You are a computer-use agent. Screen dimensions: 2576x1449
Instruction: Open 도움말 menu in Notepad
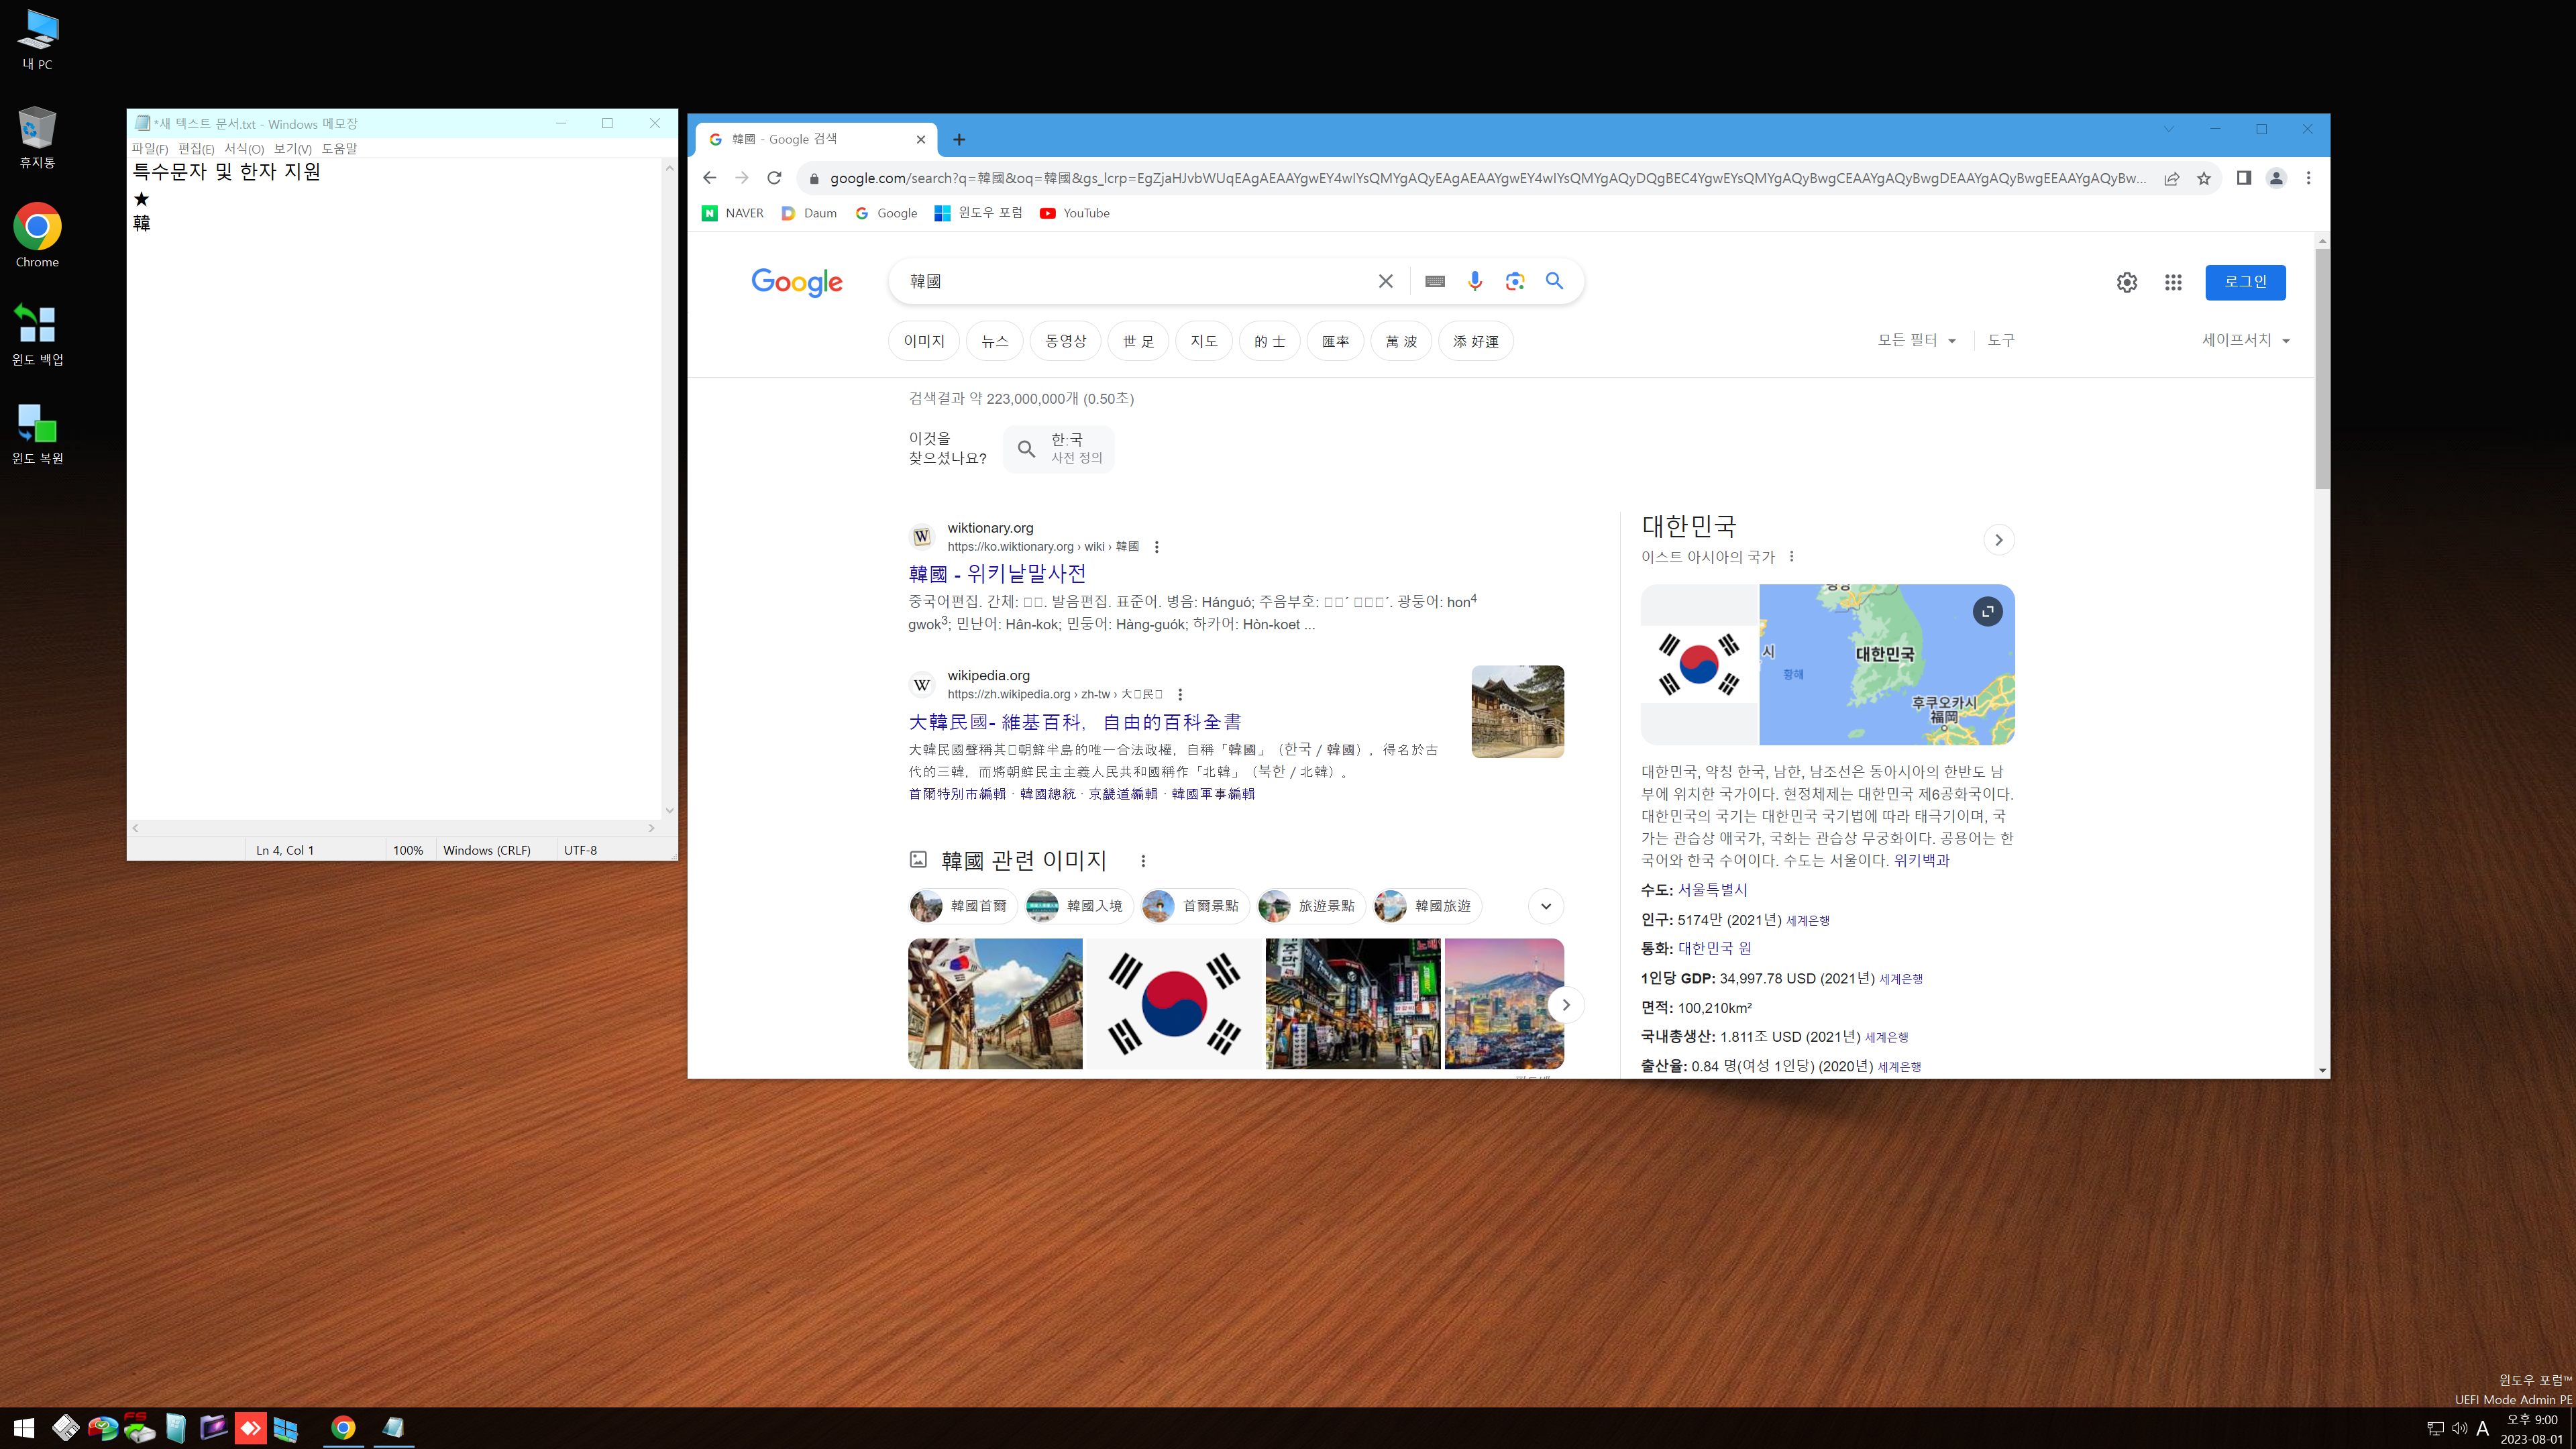click(x=339, y=149)
